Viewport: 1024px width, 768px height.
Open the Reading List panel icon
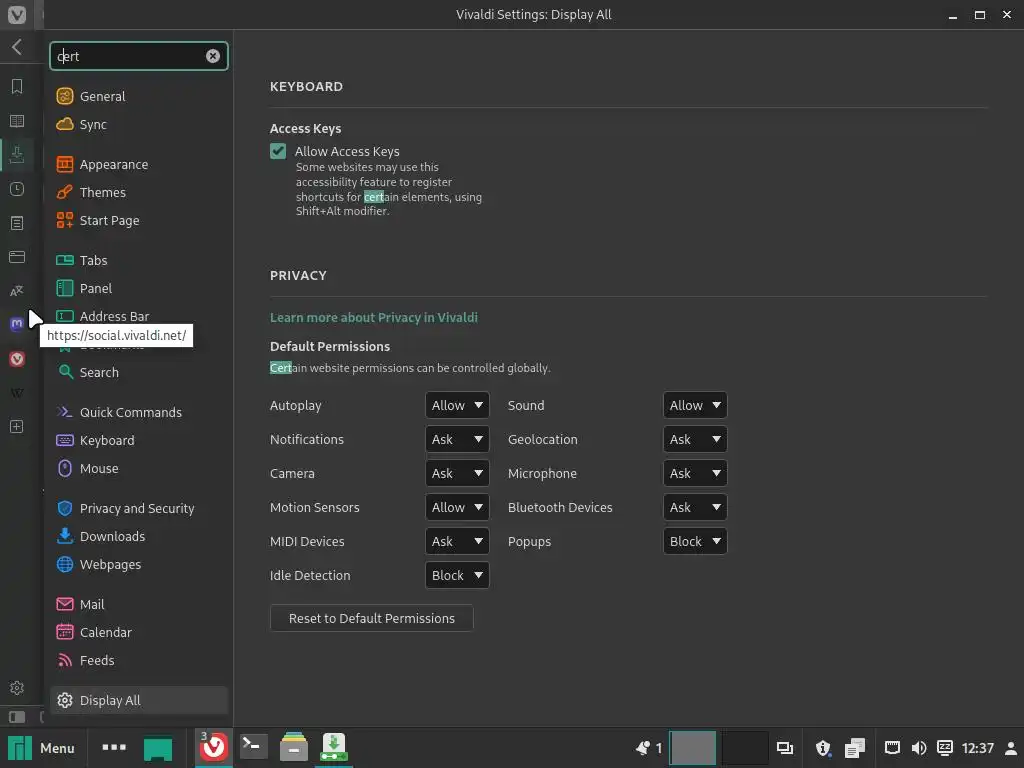[17, 121]
